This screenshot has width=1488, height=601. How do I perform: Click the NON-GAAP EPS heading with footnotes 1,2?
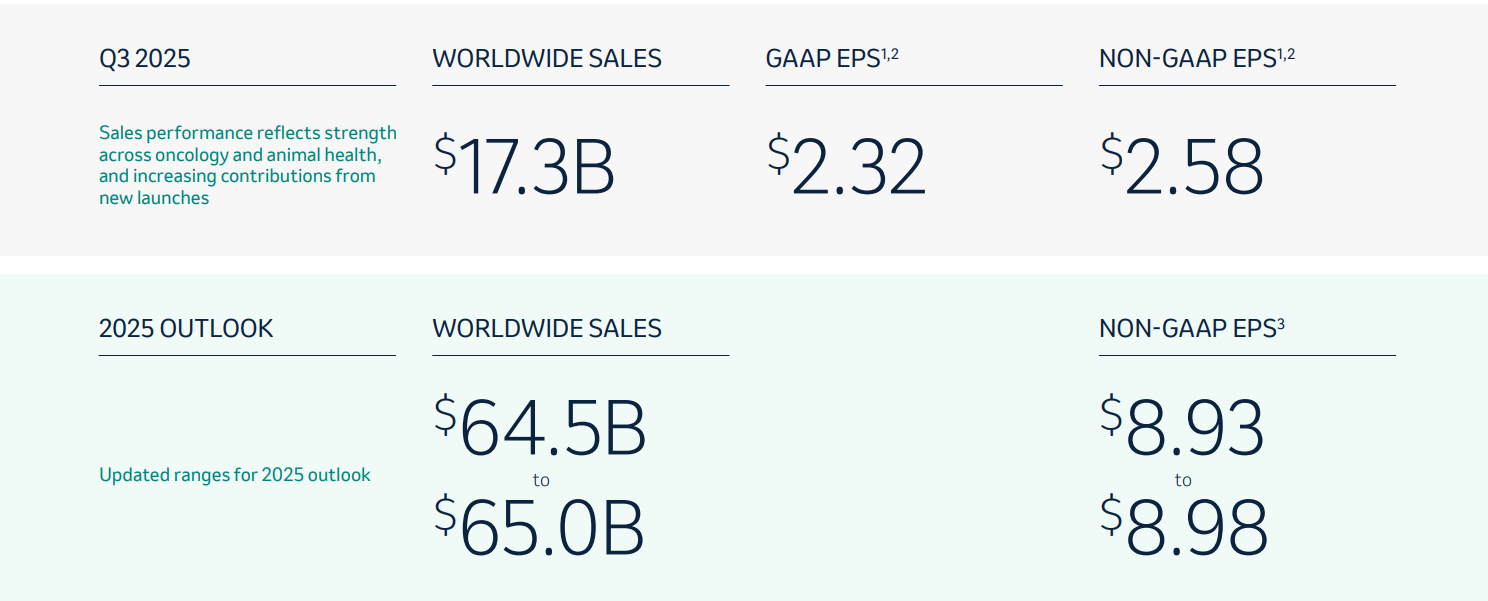pyautogui.click(x=1187, y=59)
